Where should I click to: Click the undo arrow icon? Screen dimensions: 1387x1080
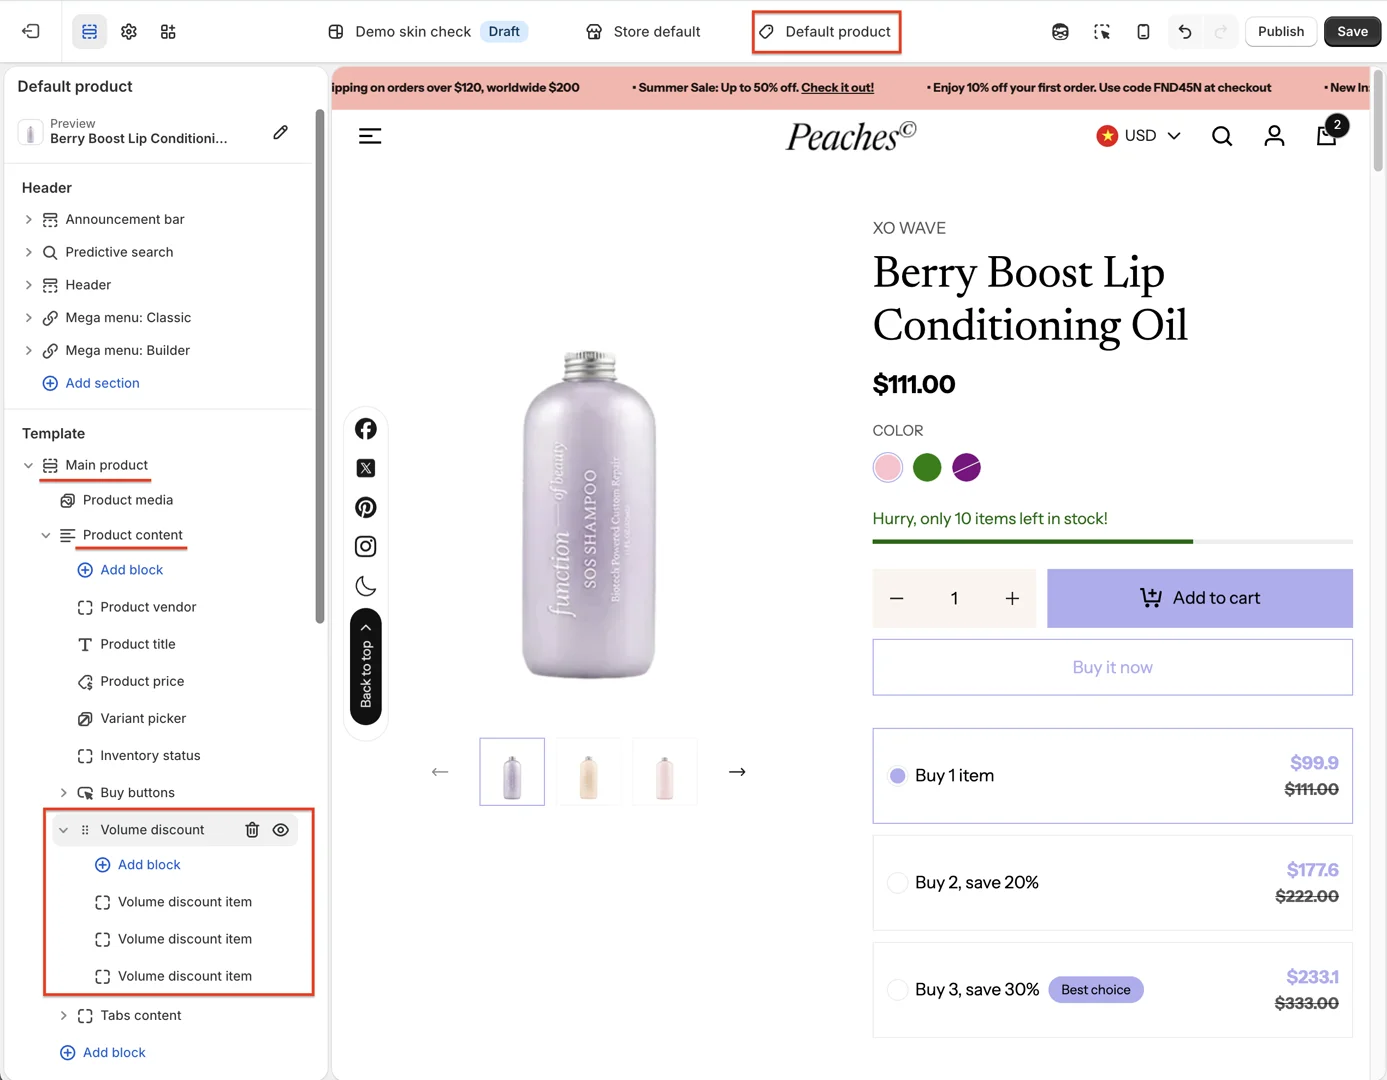click(x=1184, y=32)
